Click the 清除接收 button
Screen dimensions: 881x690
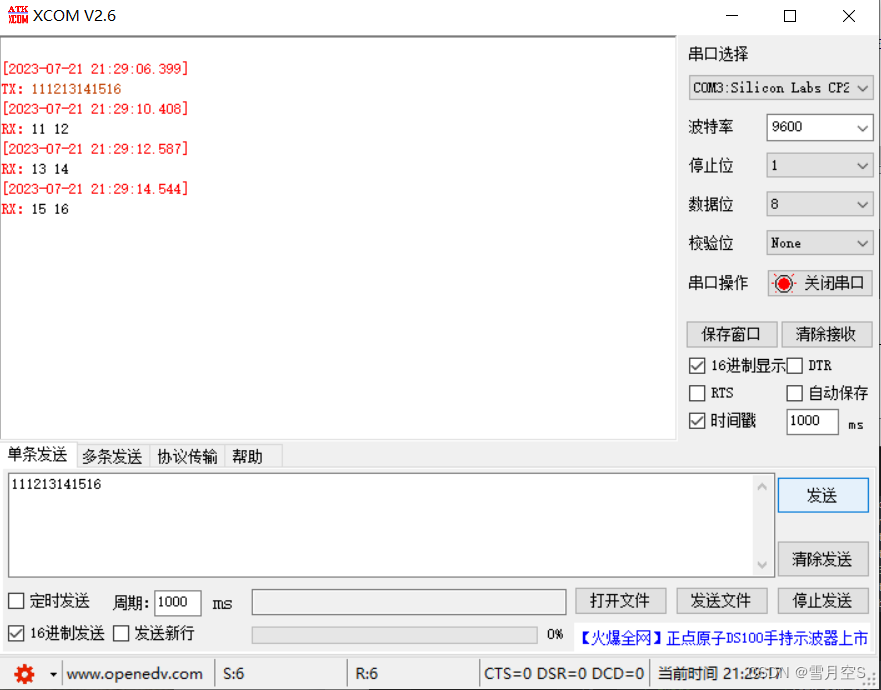pyautogui.click(x=826, y=335)
